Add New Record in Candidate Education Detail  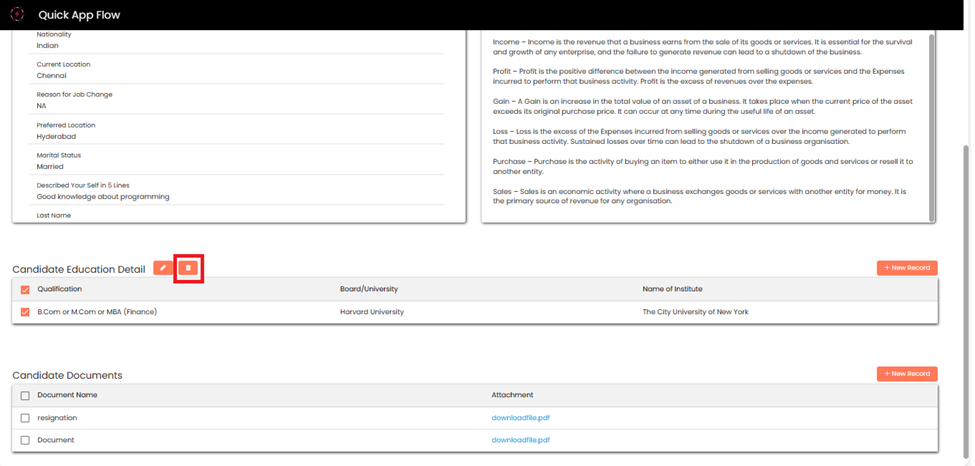(907, 268)
